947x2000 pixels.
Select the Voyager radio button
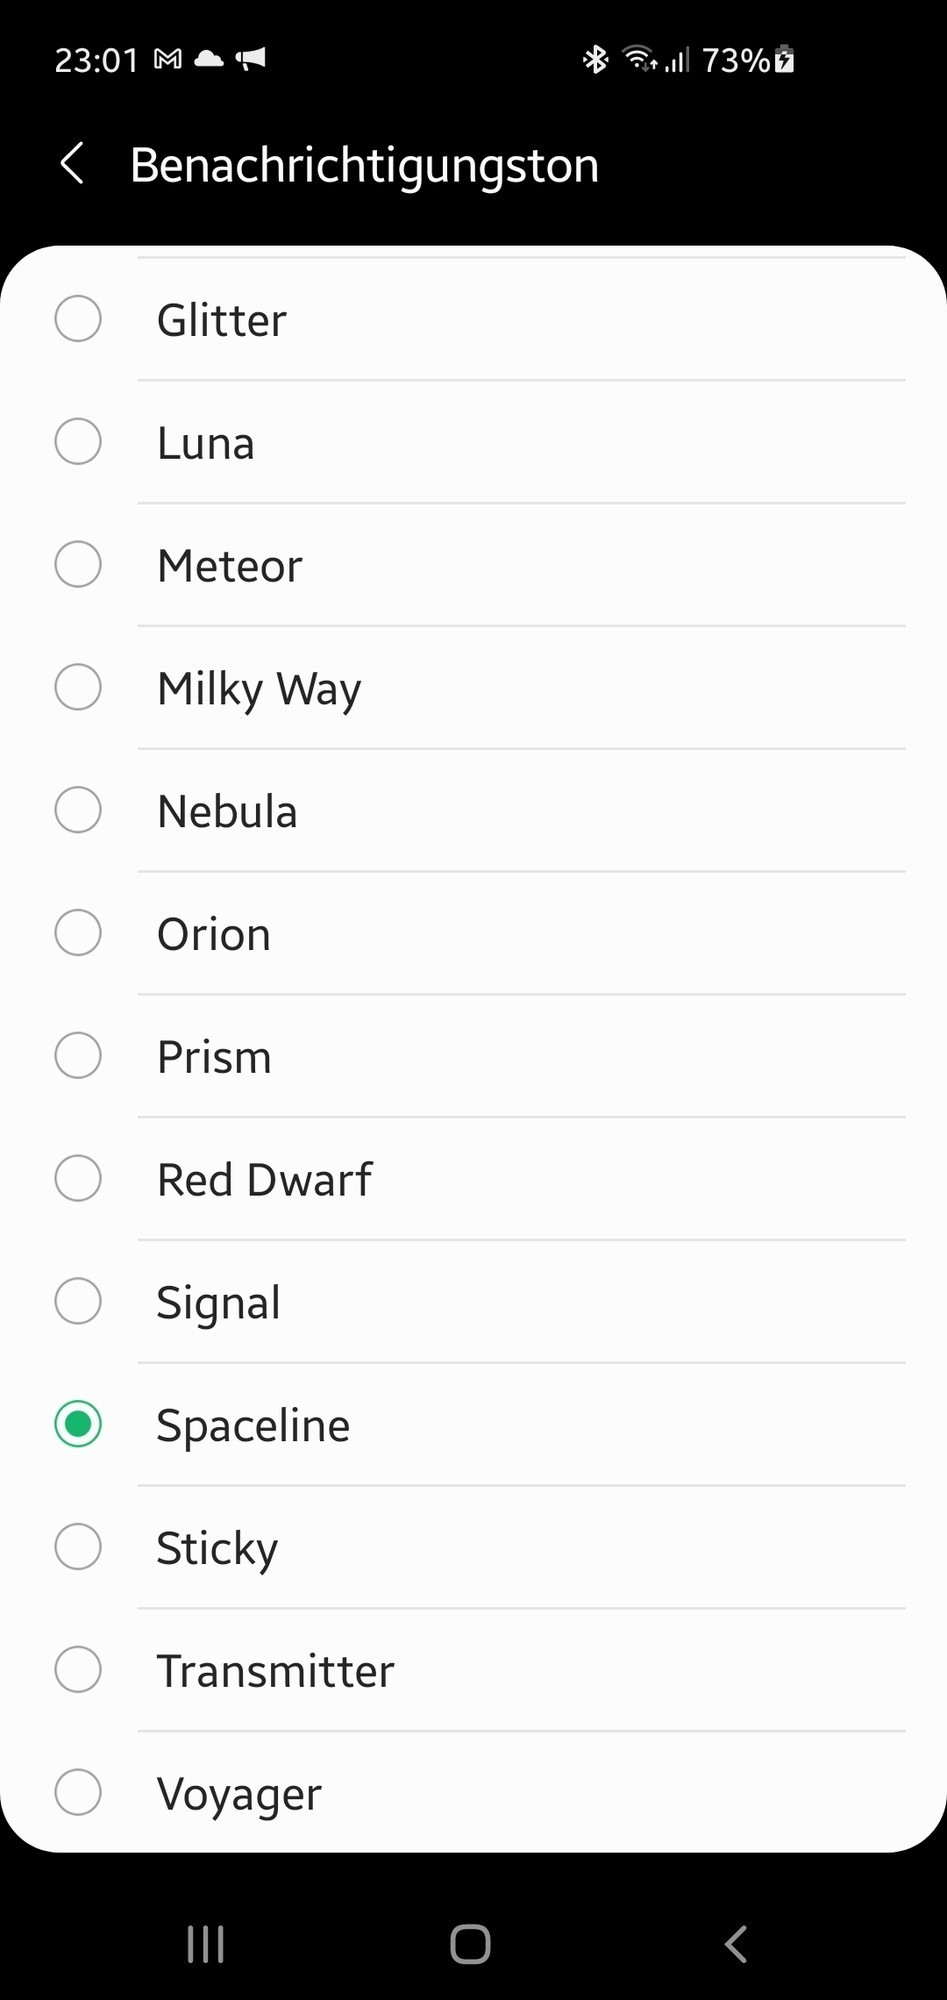pos(78,1792)
